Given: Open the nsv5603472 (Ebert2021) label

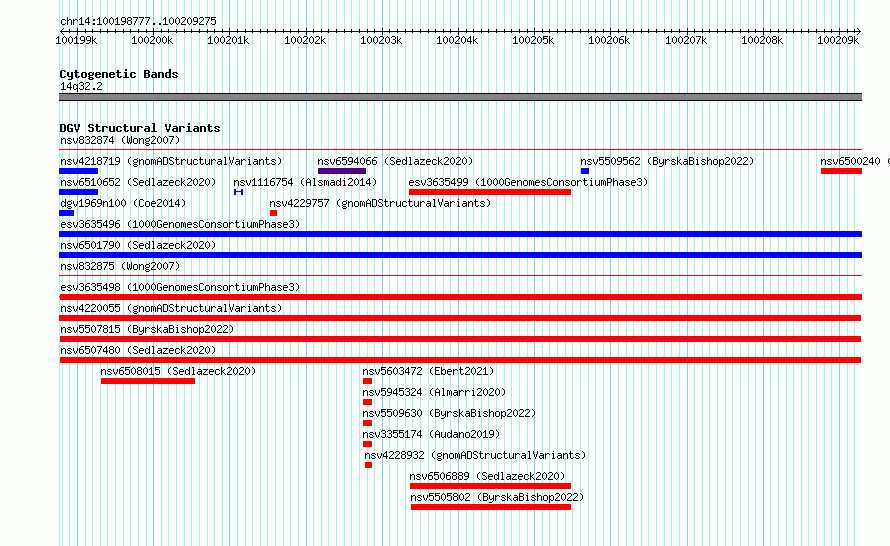Looking at the screenshot, I should (428, 371).
